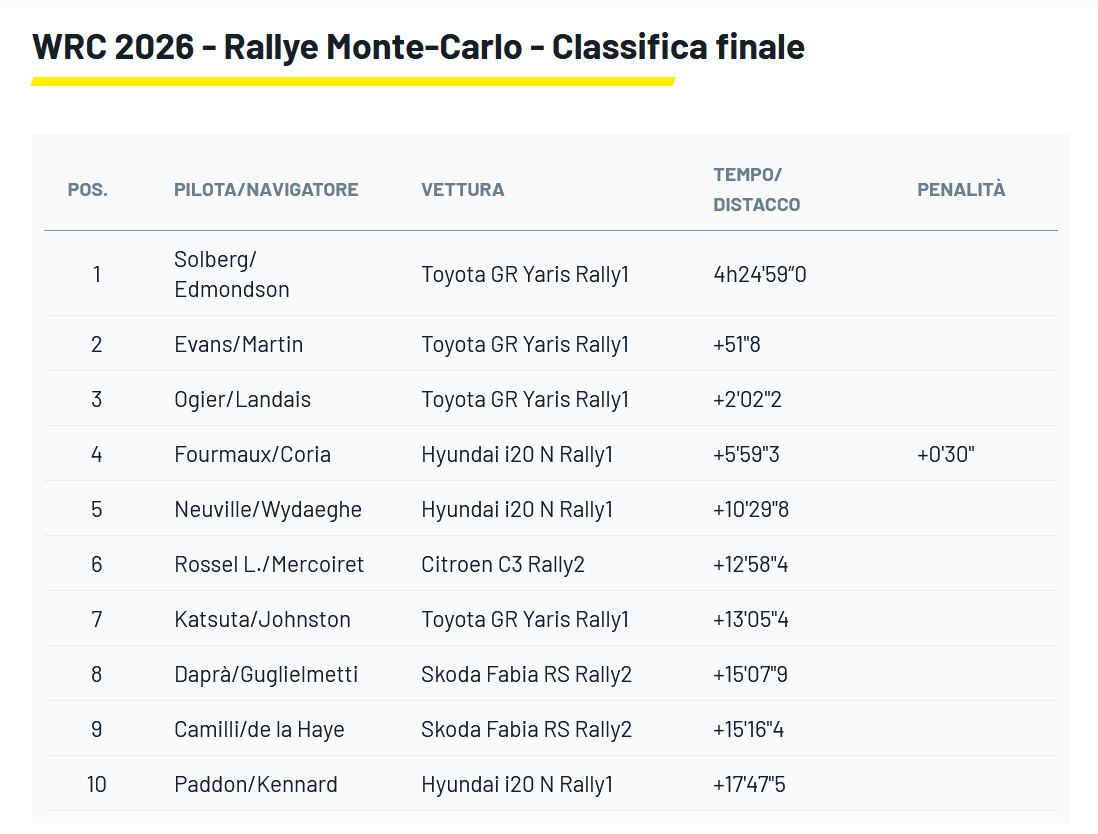The height and width of the screenshot is (834, 1098).
Task: Click the Paddon/Kennard entry in tenth
Action: 256,784
